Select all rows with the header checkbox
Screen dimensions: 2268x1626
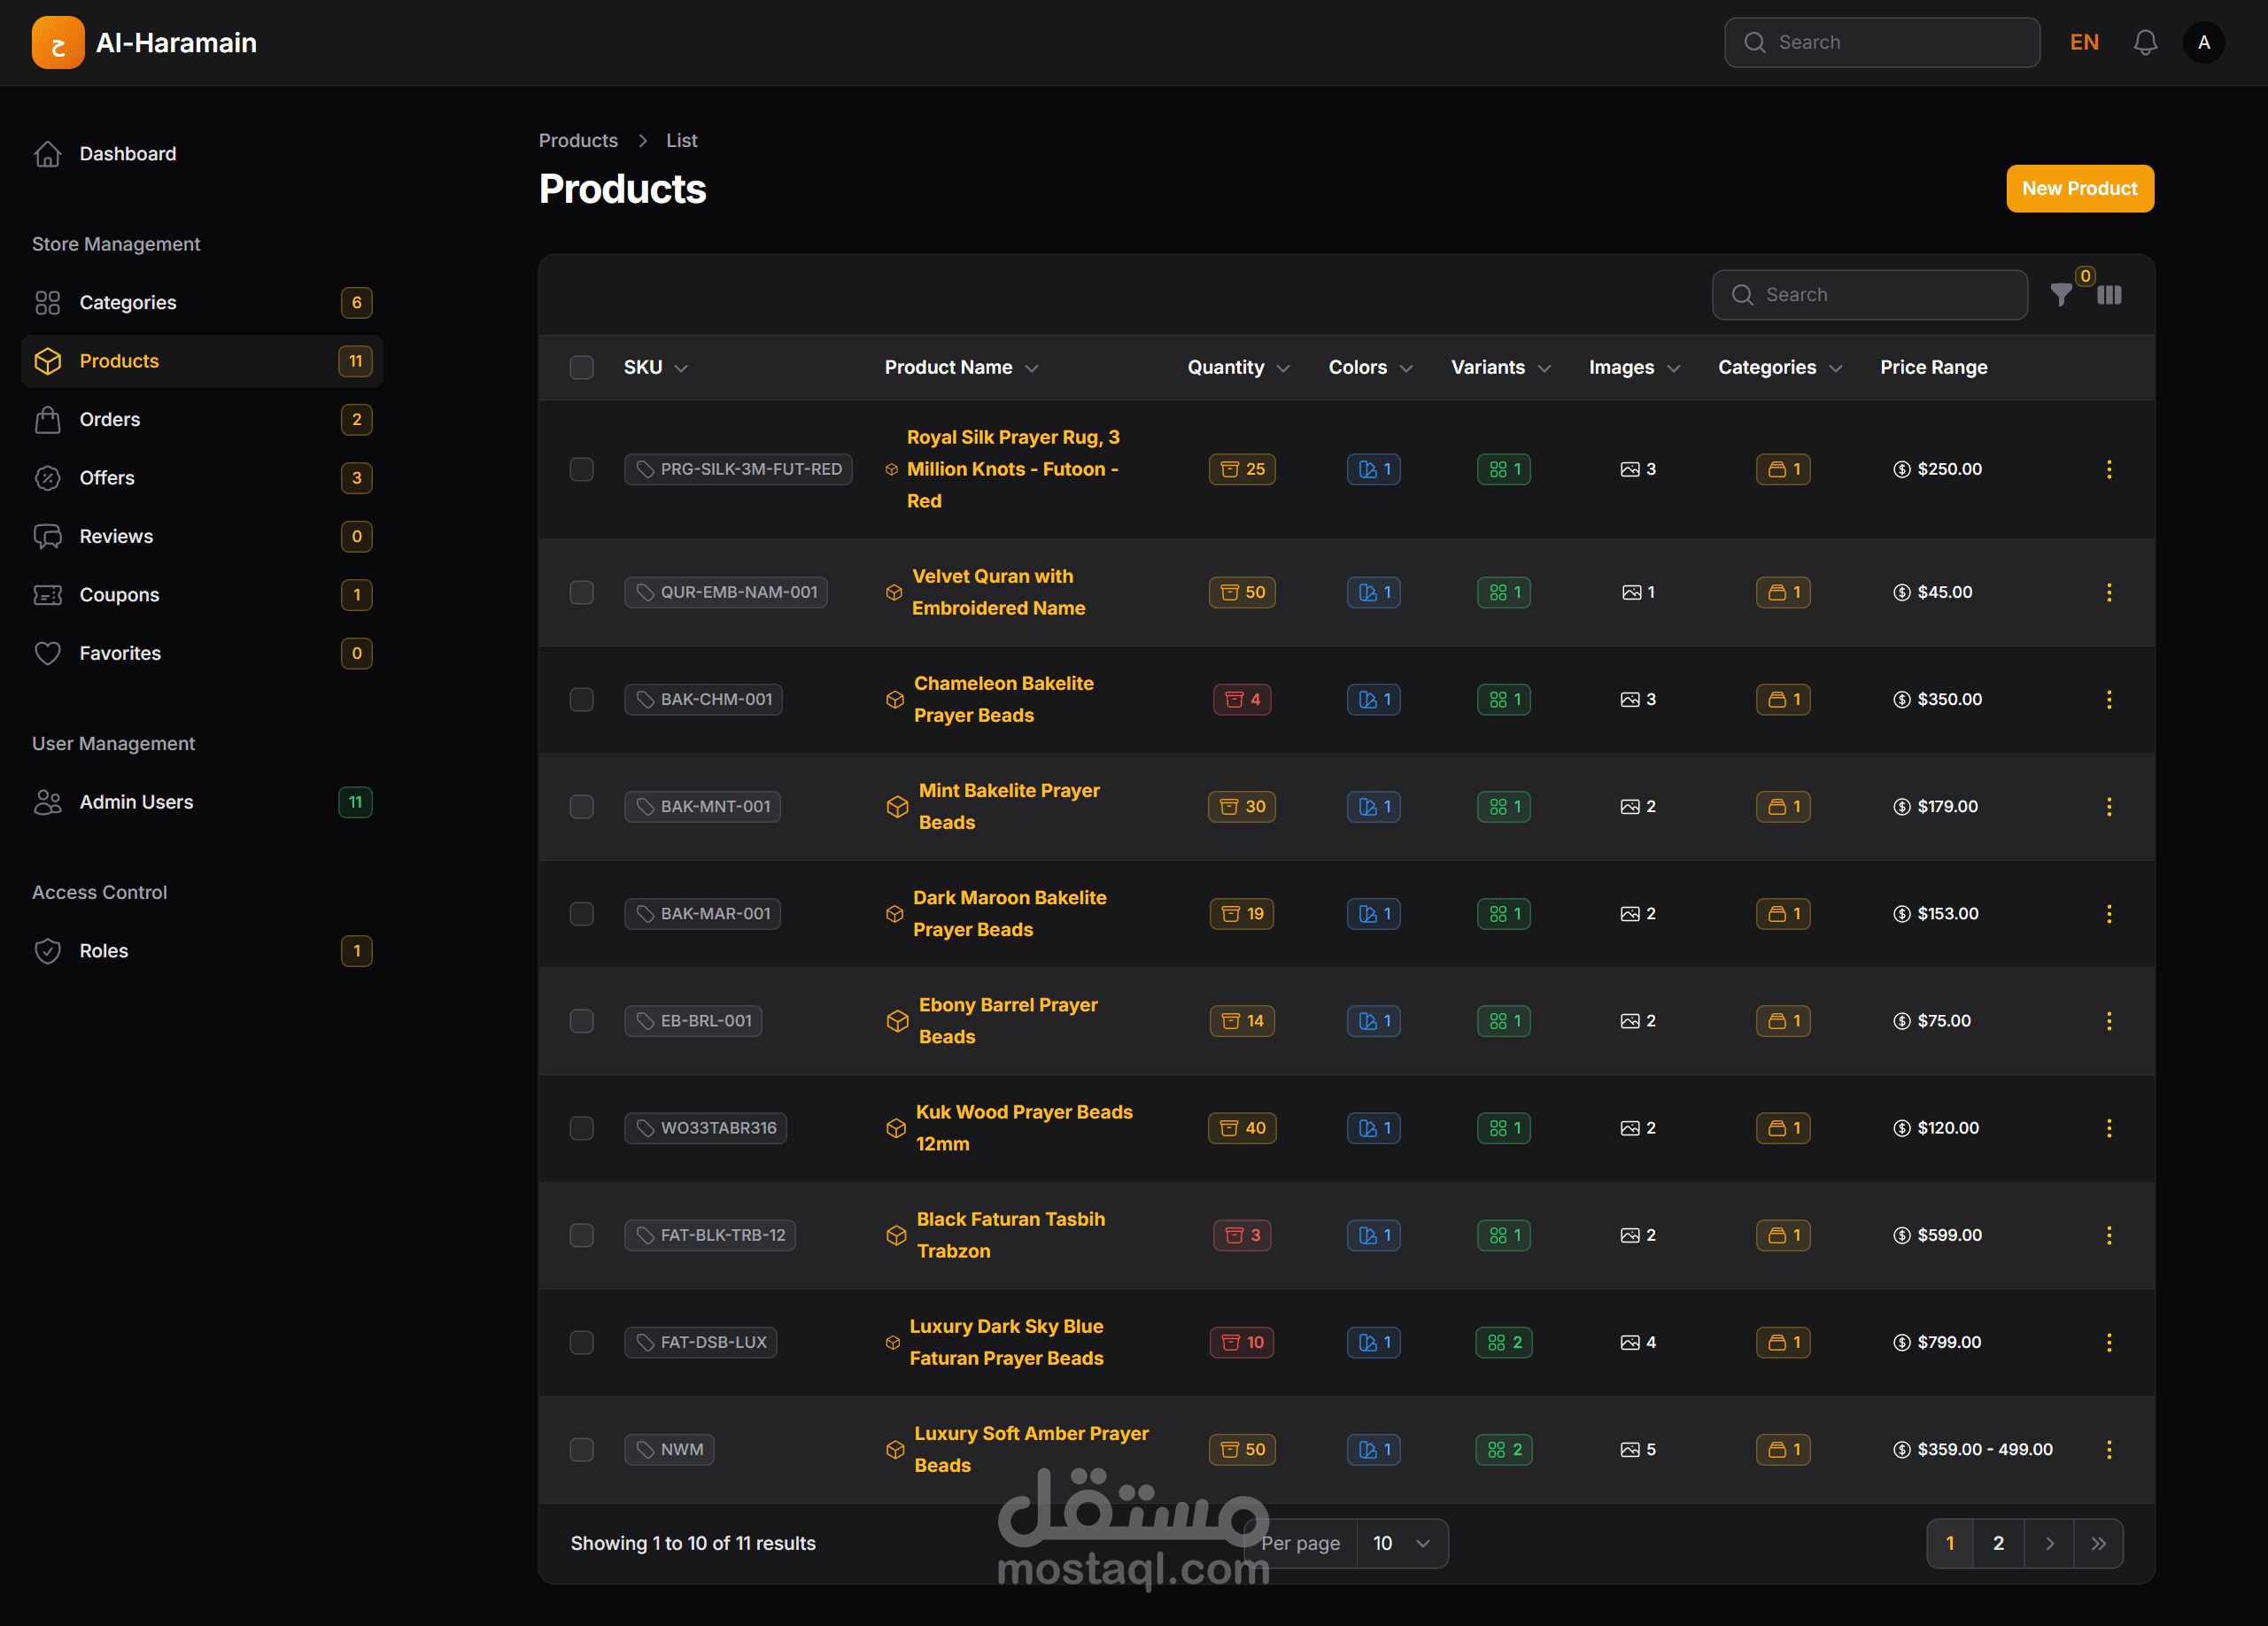581,367
